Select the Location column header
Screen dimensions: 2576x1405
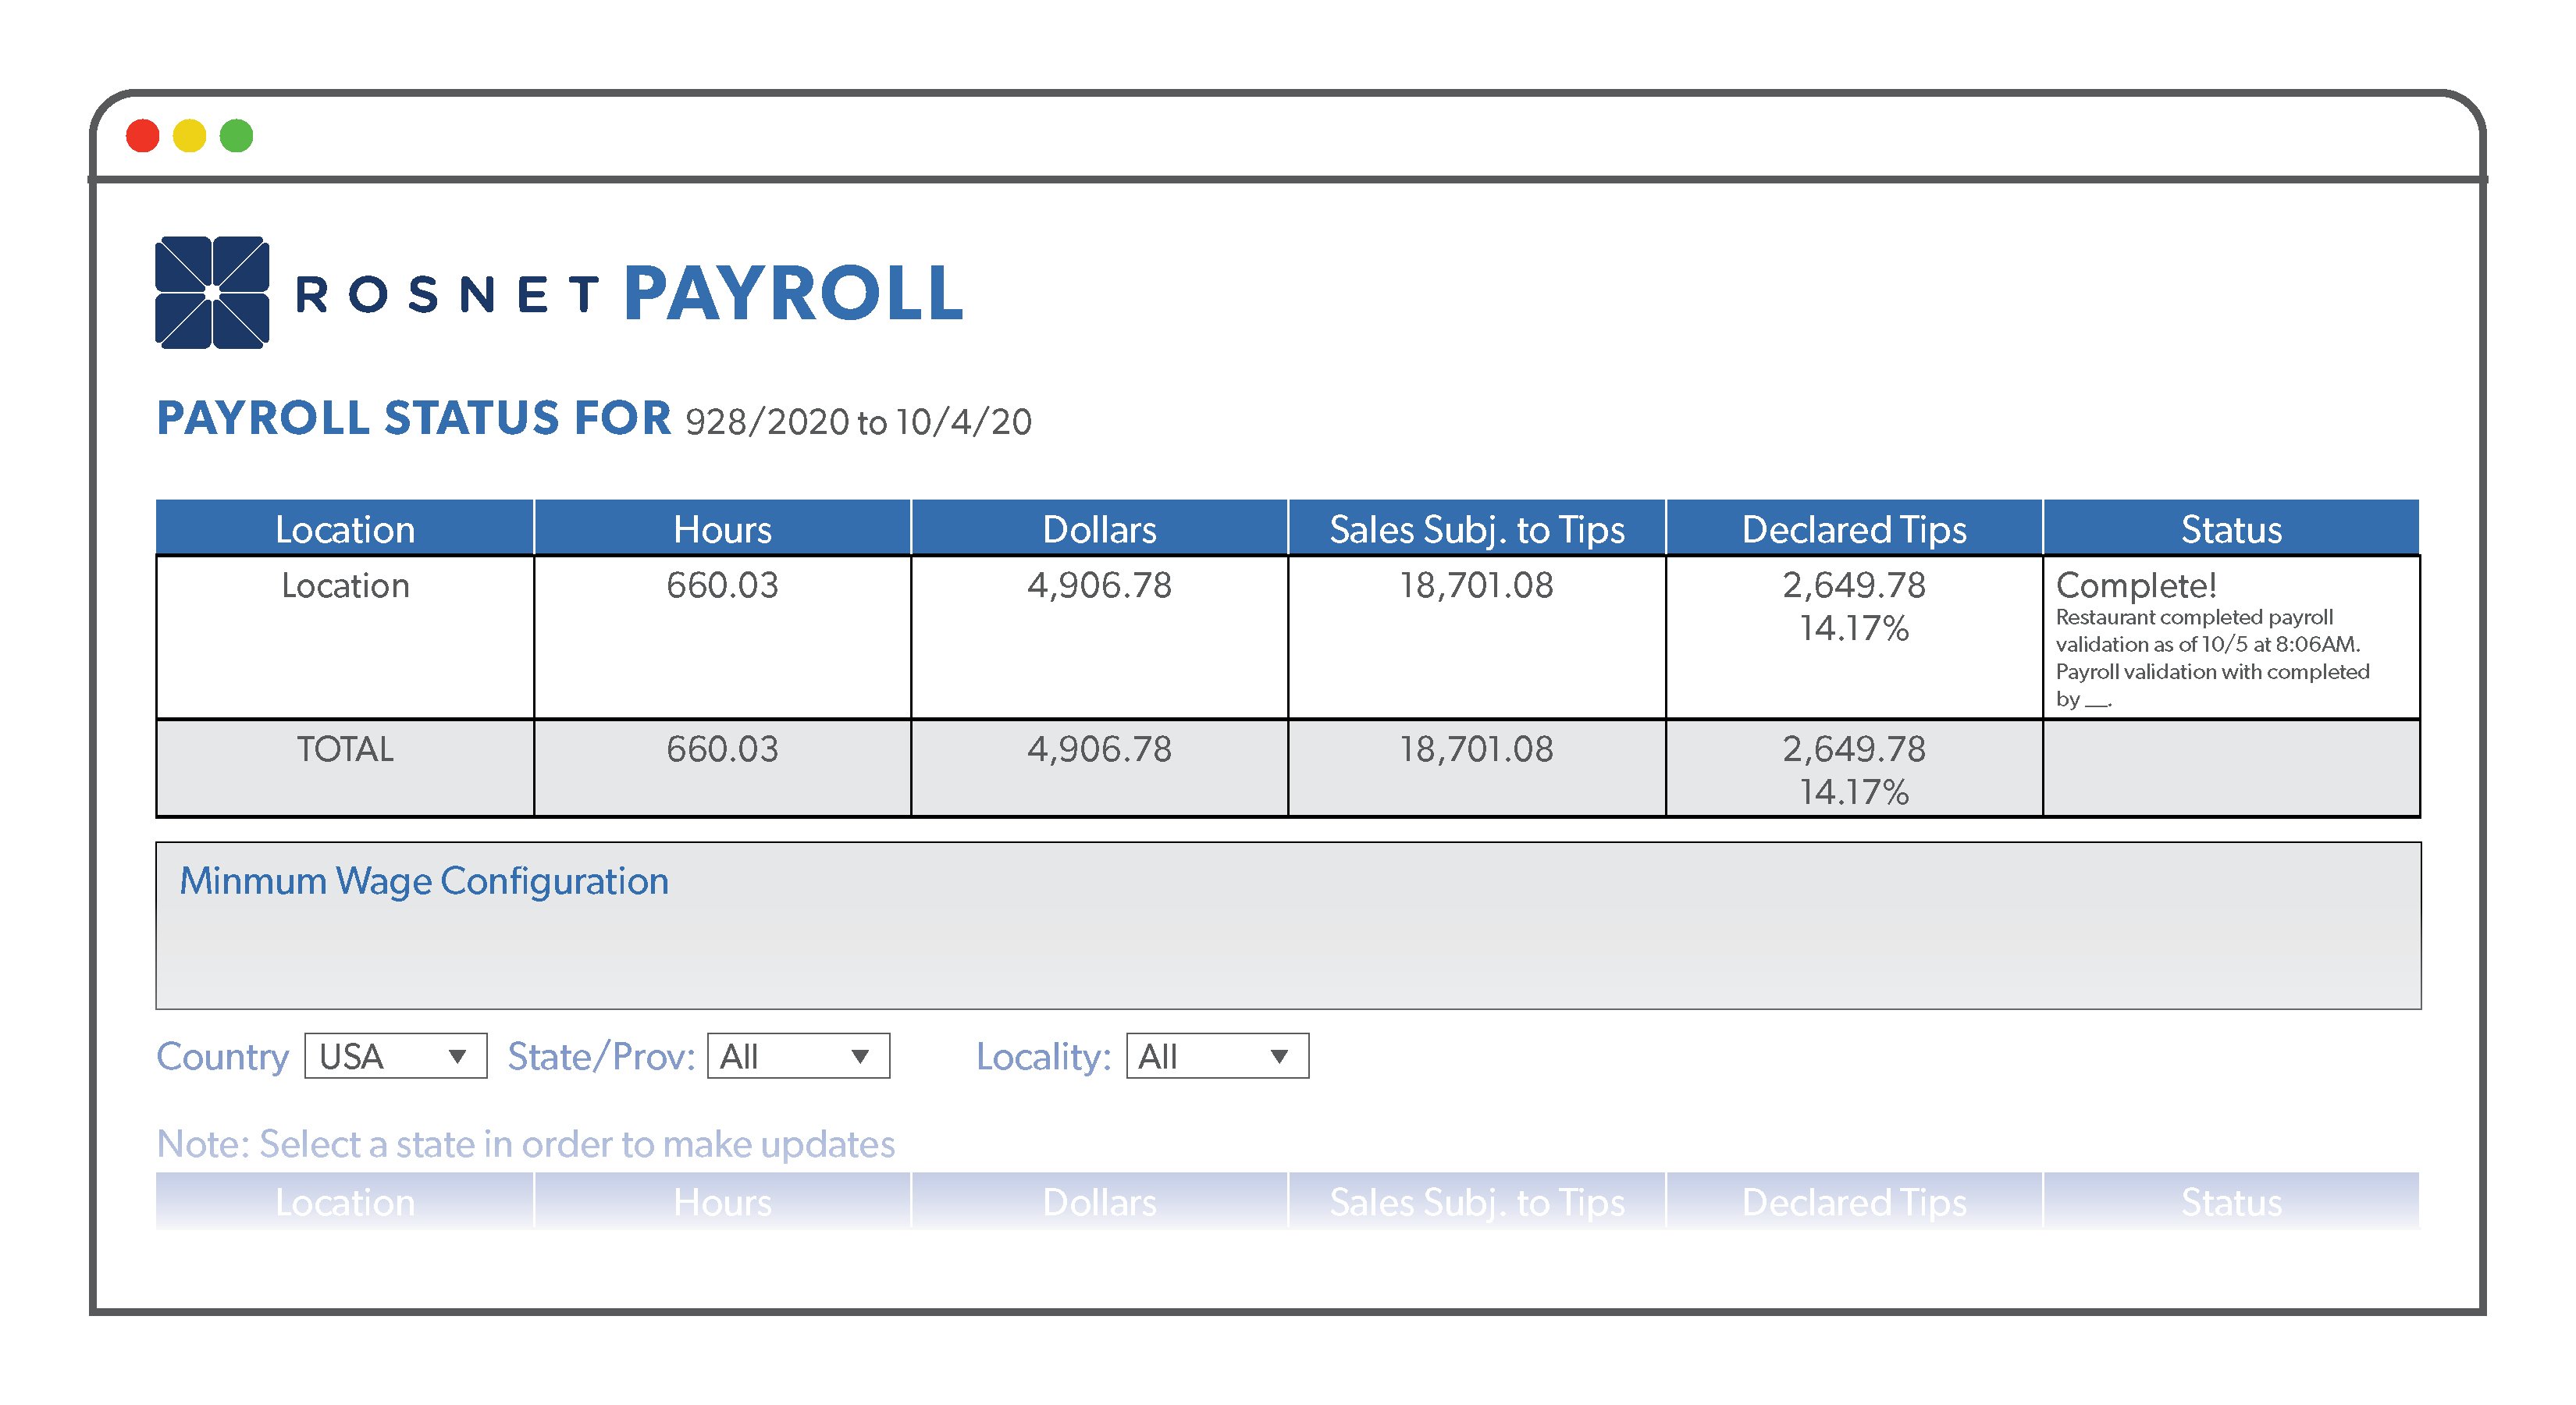click(346, 529)
